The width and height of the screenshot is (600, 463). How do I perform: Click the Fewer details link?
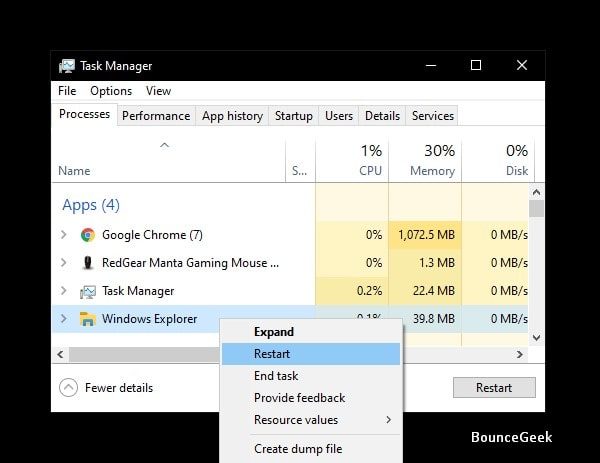pos(119,388)
